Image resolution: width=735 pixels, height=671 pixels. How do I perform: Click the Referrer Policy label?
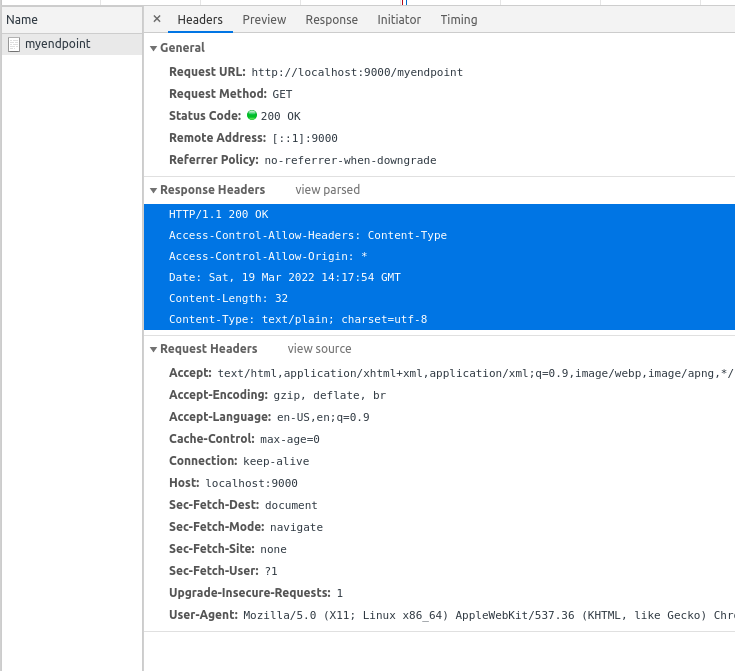pos(214,160)
